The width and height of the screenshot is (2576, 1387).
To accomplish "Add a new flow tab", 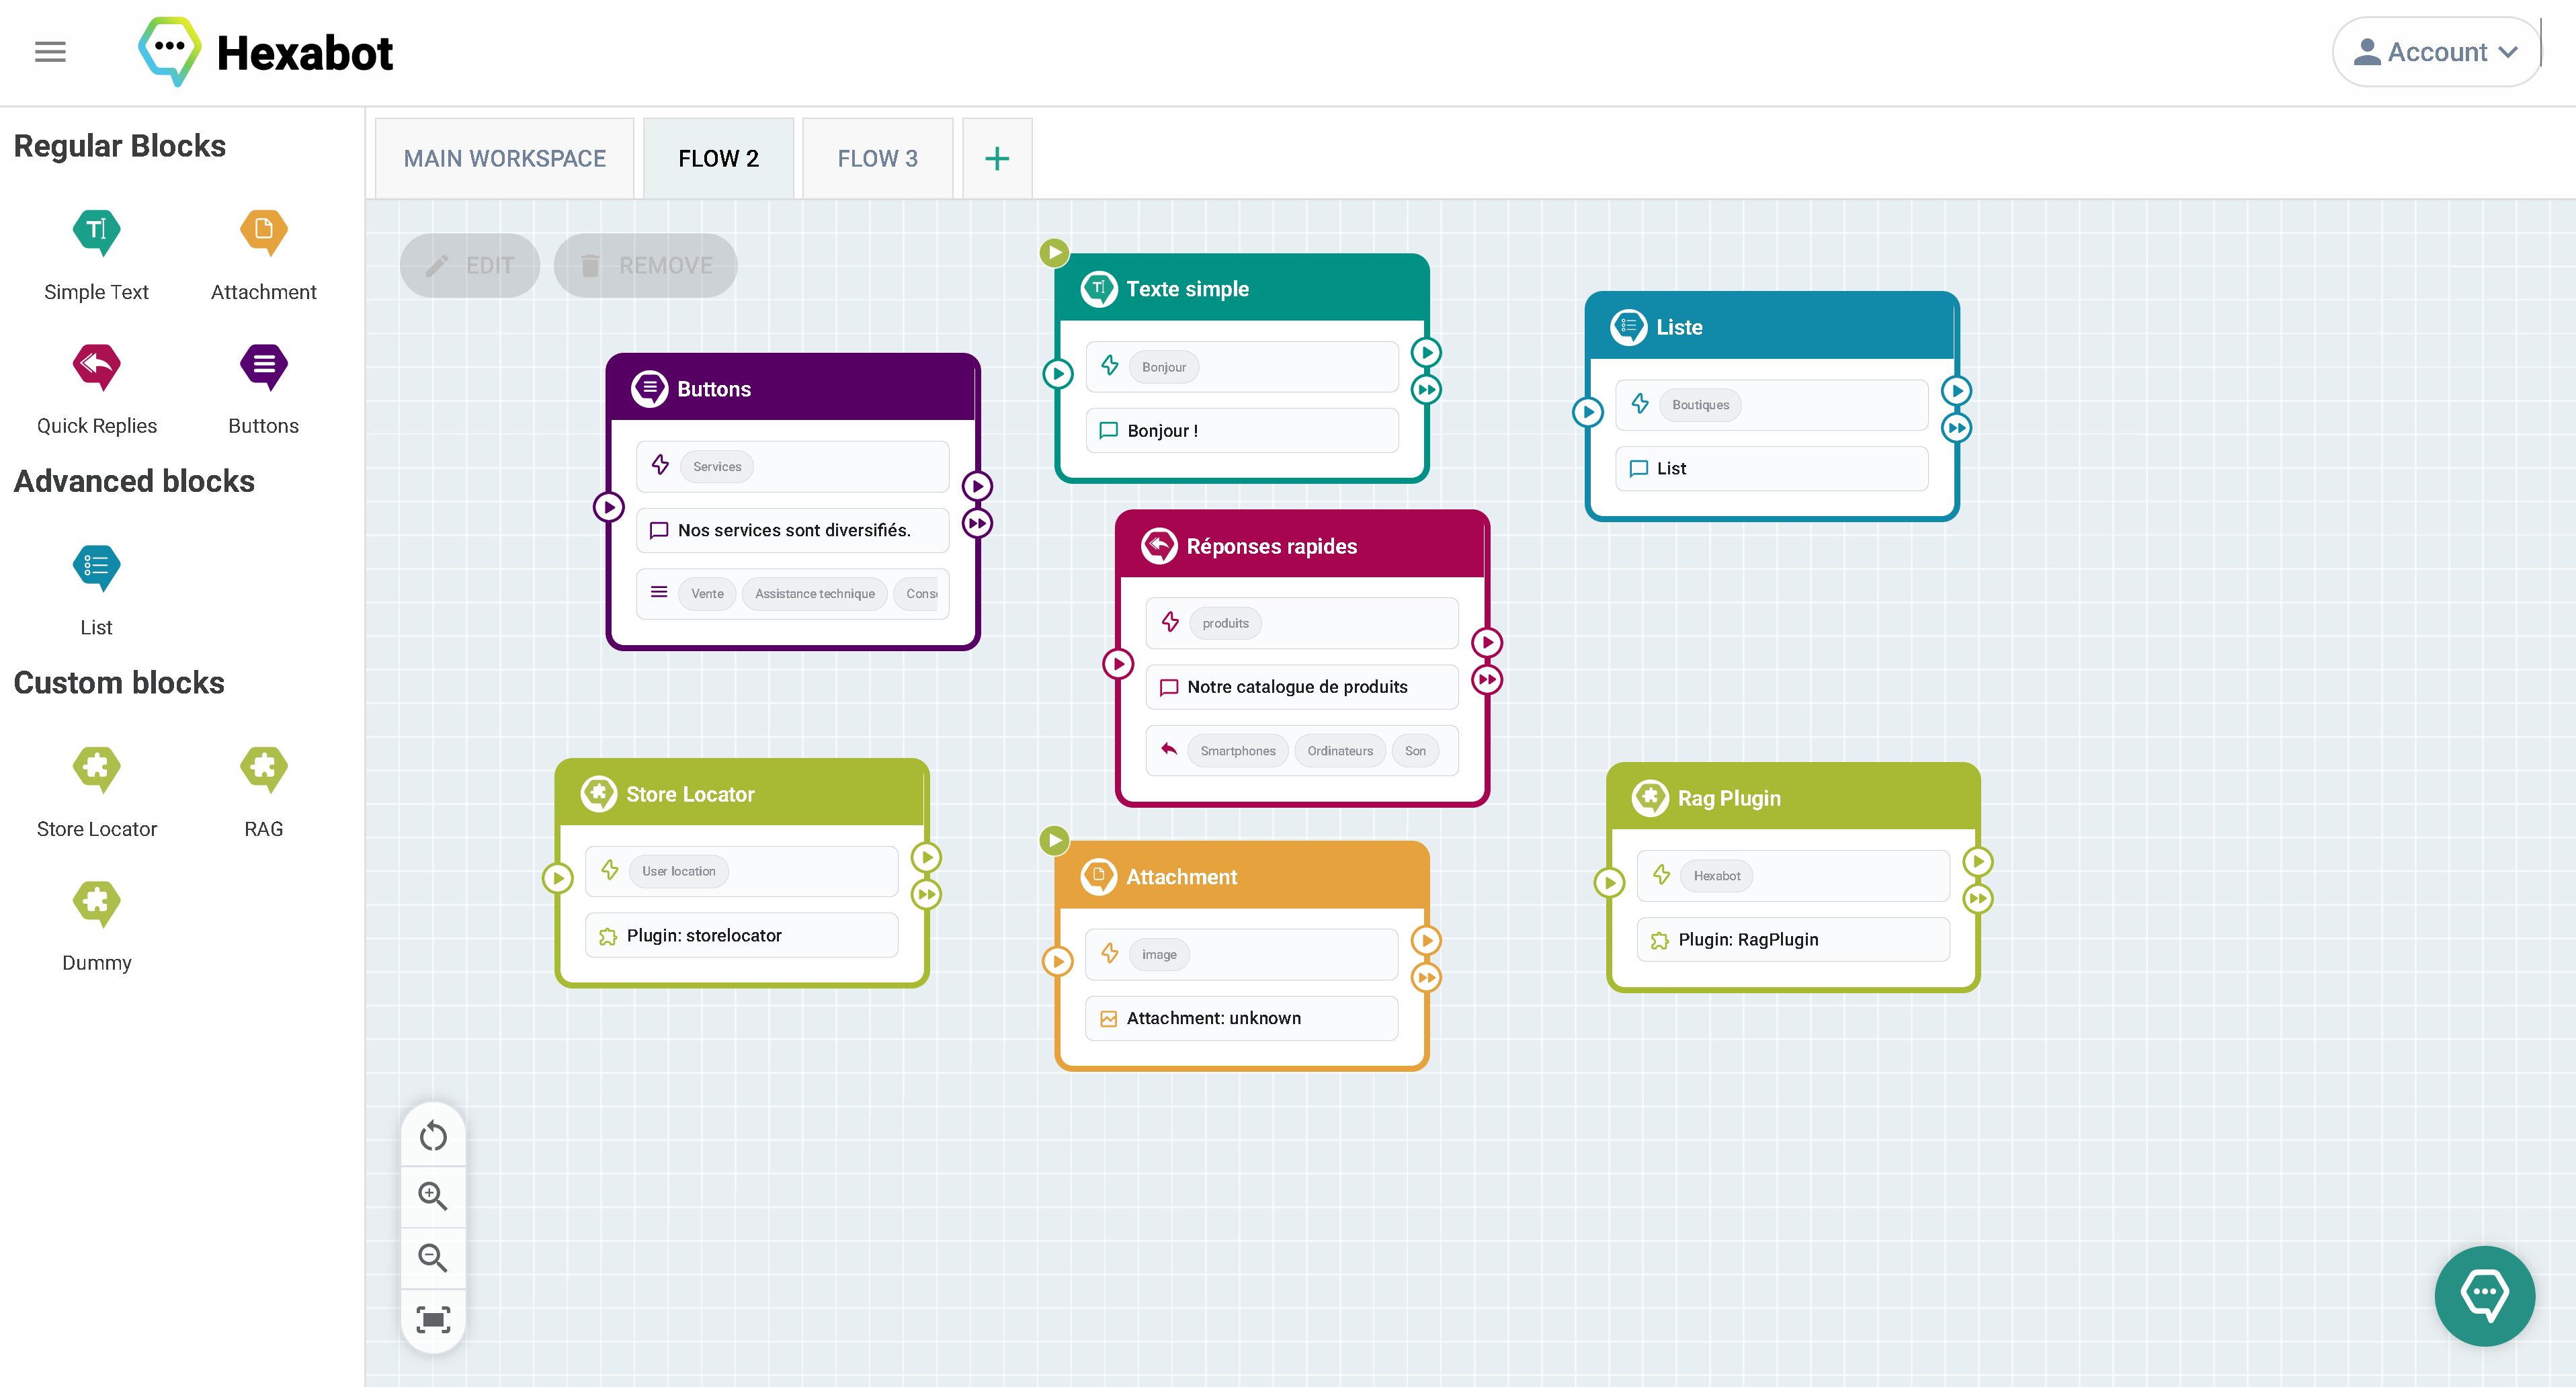I will tap(996, 158).
